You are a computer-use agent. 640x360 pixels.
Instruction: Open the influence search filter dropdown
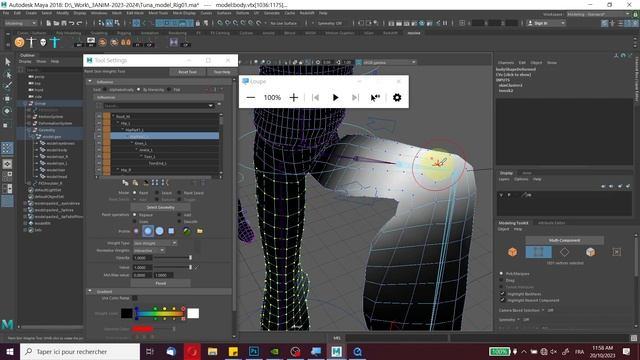tap(211, 106)
